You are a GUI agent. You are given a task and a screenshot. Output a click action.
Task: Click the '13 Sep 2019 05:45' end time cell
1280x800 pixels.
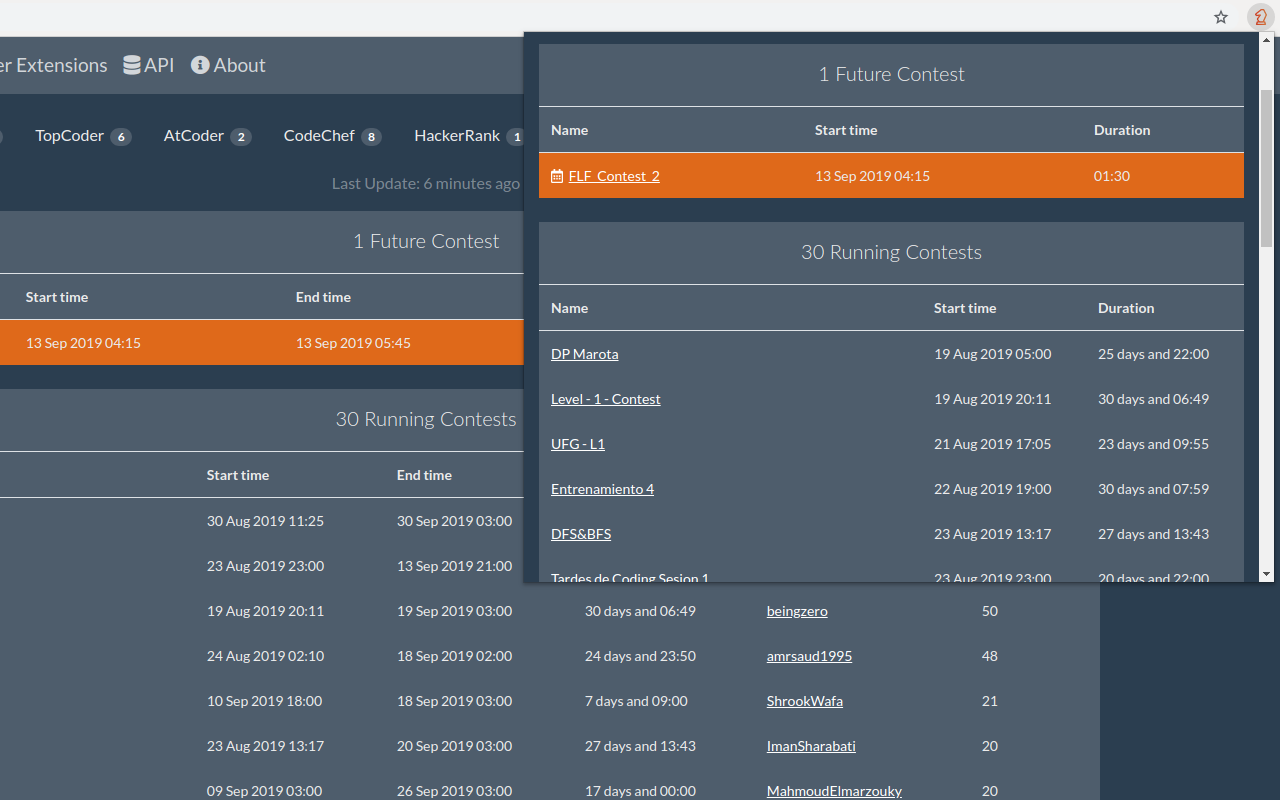click(x=353, y=343)
